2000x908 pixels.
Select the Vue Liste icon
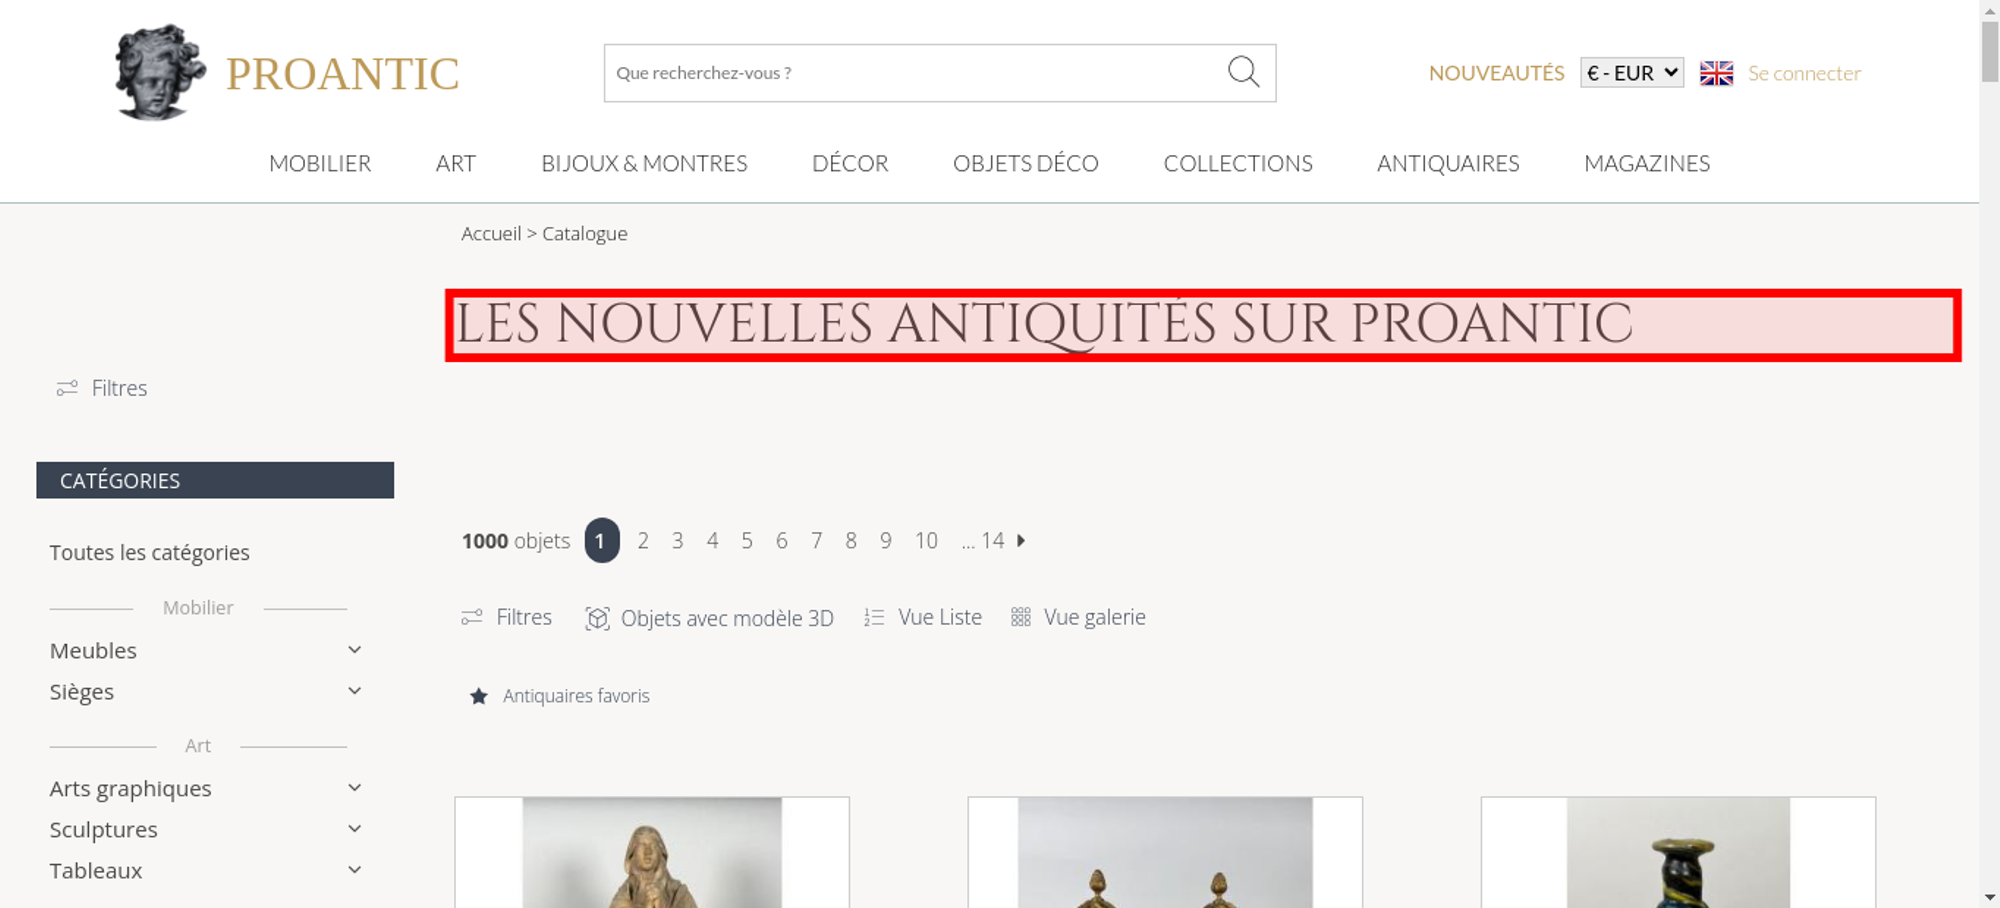point(874,618)
